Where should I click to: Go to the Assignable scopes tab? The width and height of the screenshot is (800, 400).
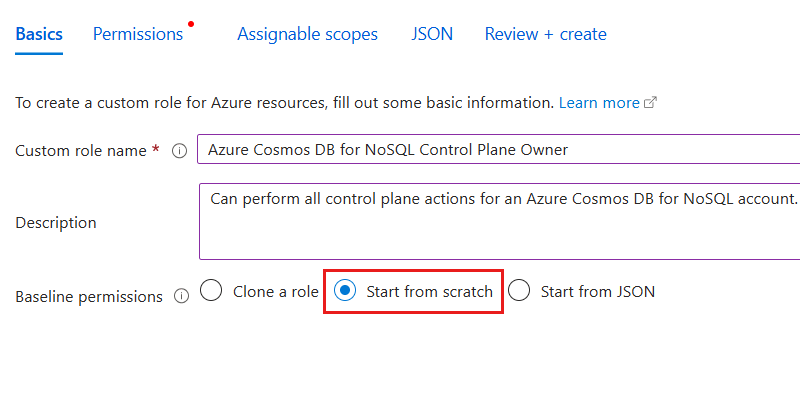point(307,34)
